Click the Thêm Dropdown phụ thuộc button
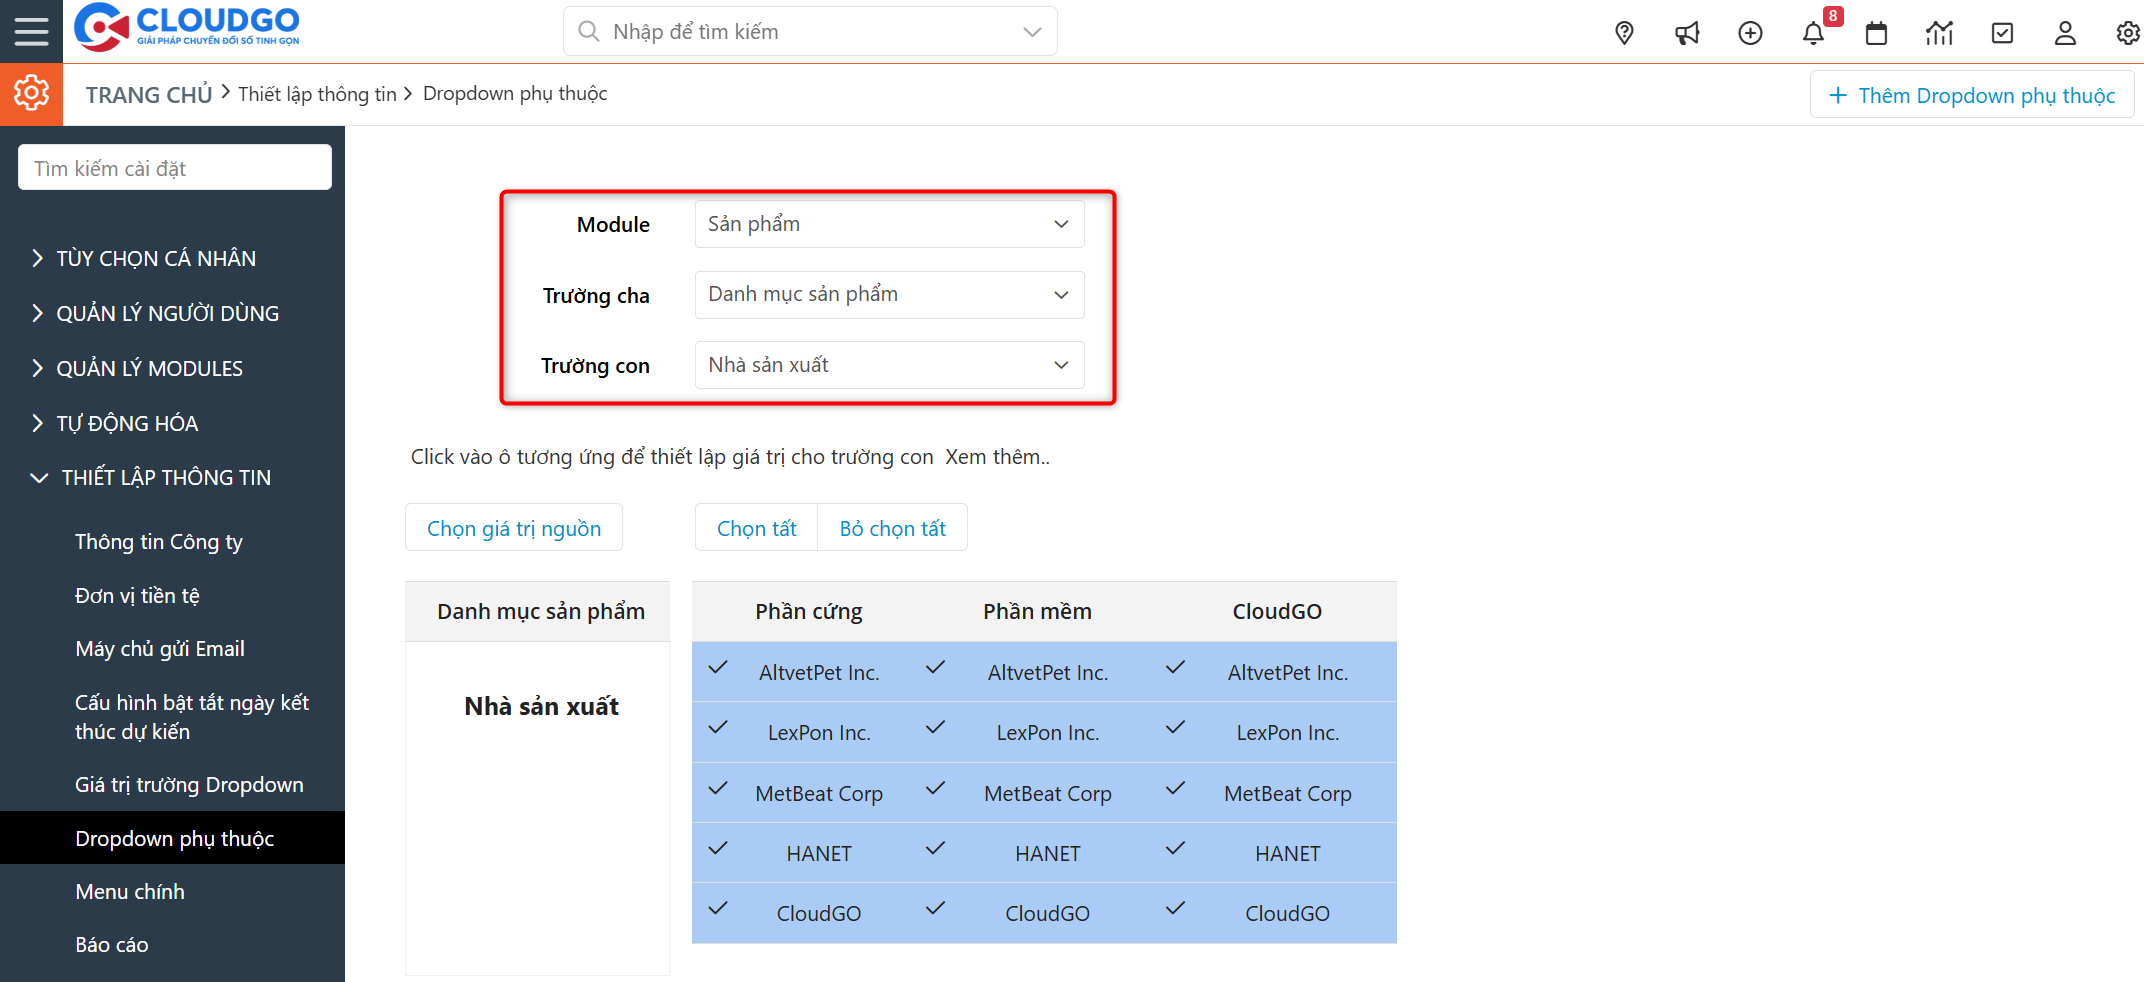Viewport: 2144px width, 982px height. (x=1971, y=94)
